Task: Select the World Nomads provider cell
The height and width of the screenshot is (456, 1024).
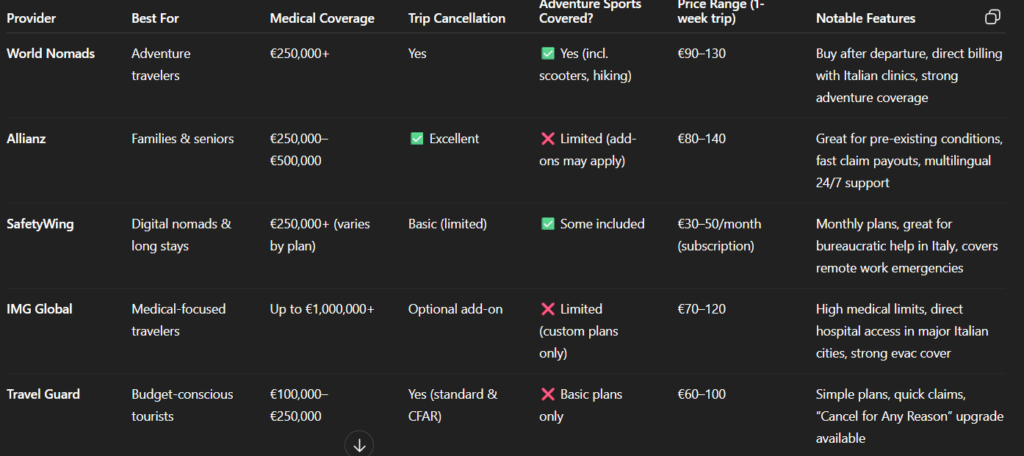Action: coord(50,54)
